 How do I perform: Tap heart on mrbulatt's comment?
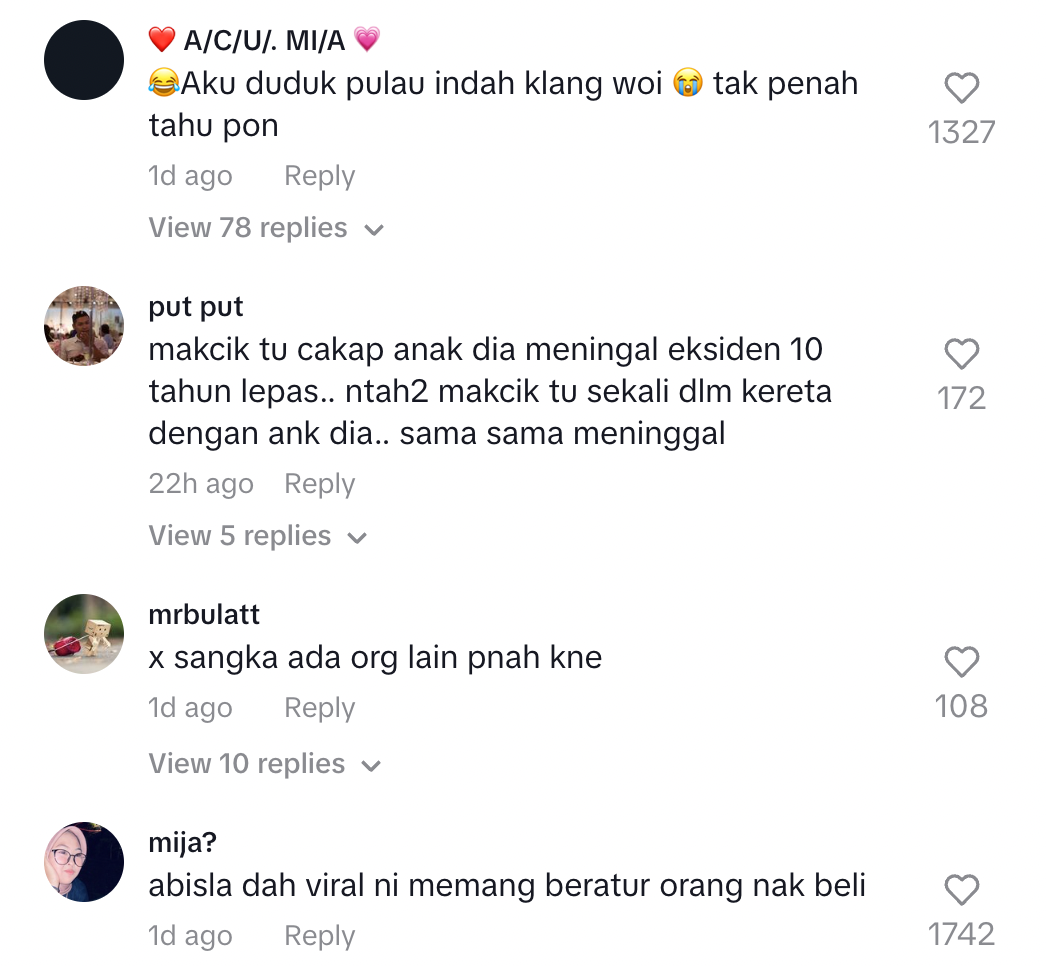(x=961, y=662)
